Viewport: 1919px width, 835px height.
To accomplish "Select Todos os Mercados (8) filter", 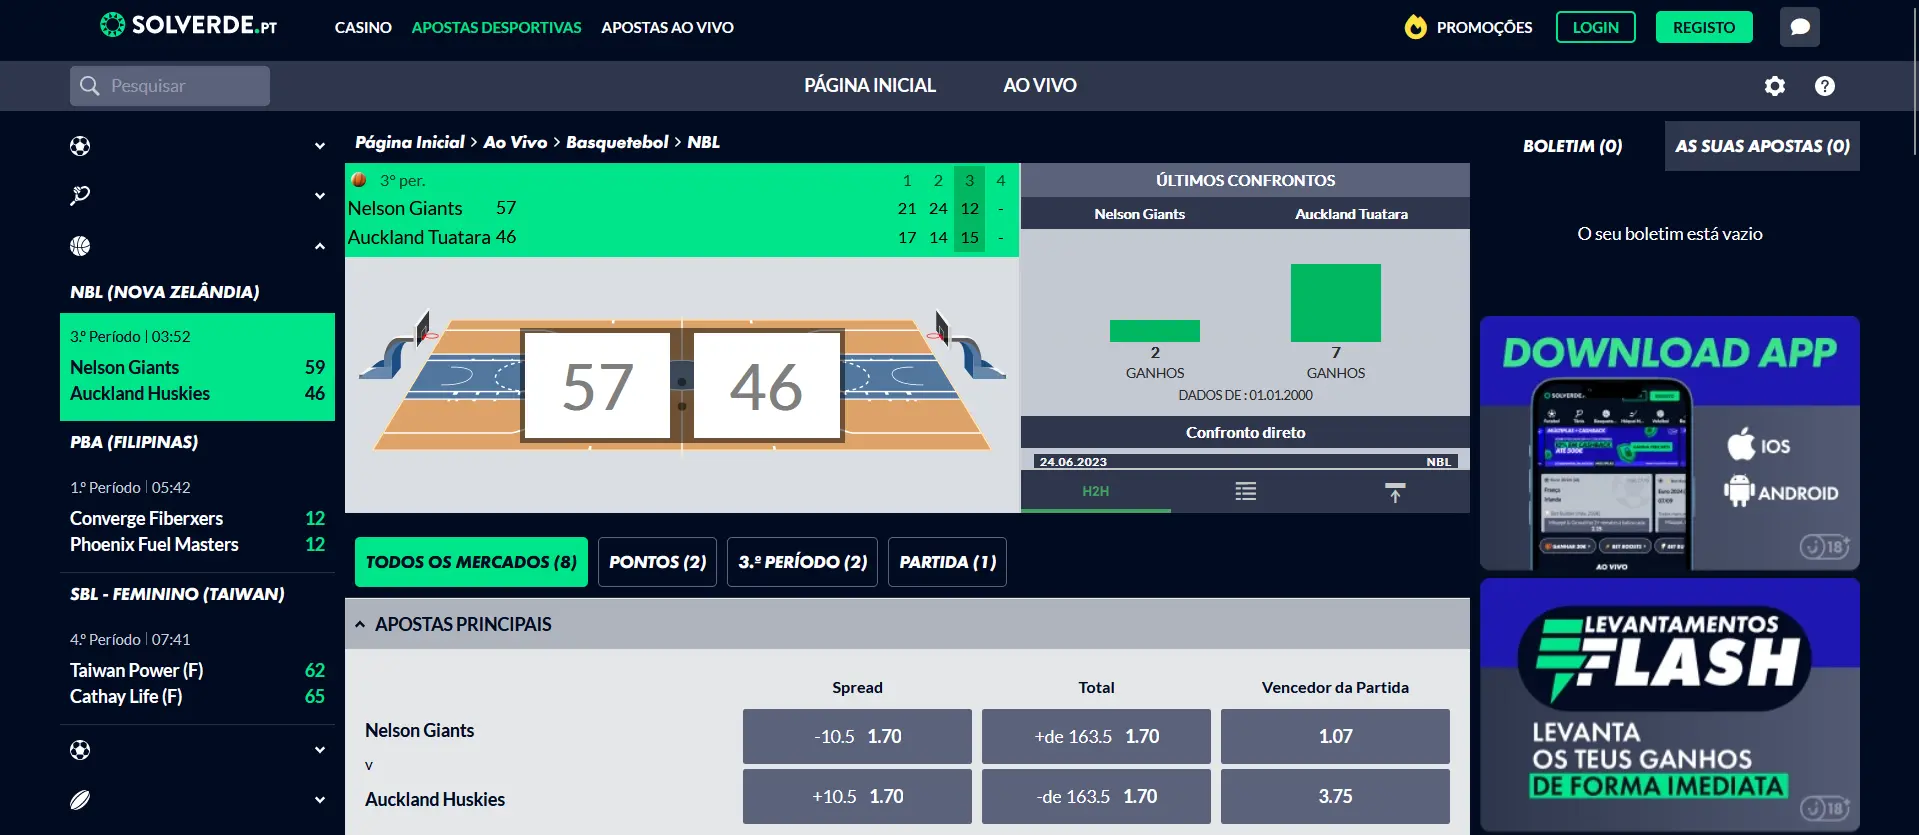I will click(471, 562).
